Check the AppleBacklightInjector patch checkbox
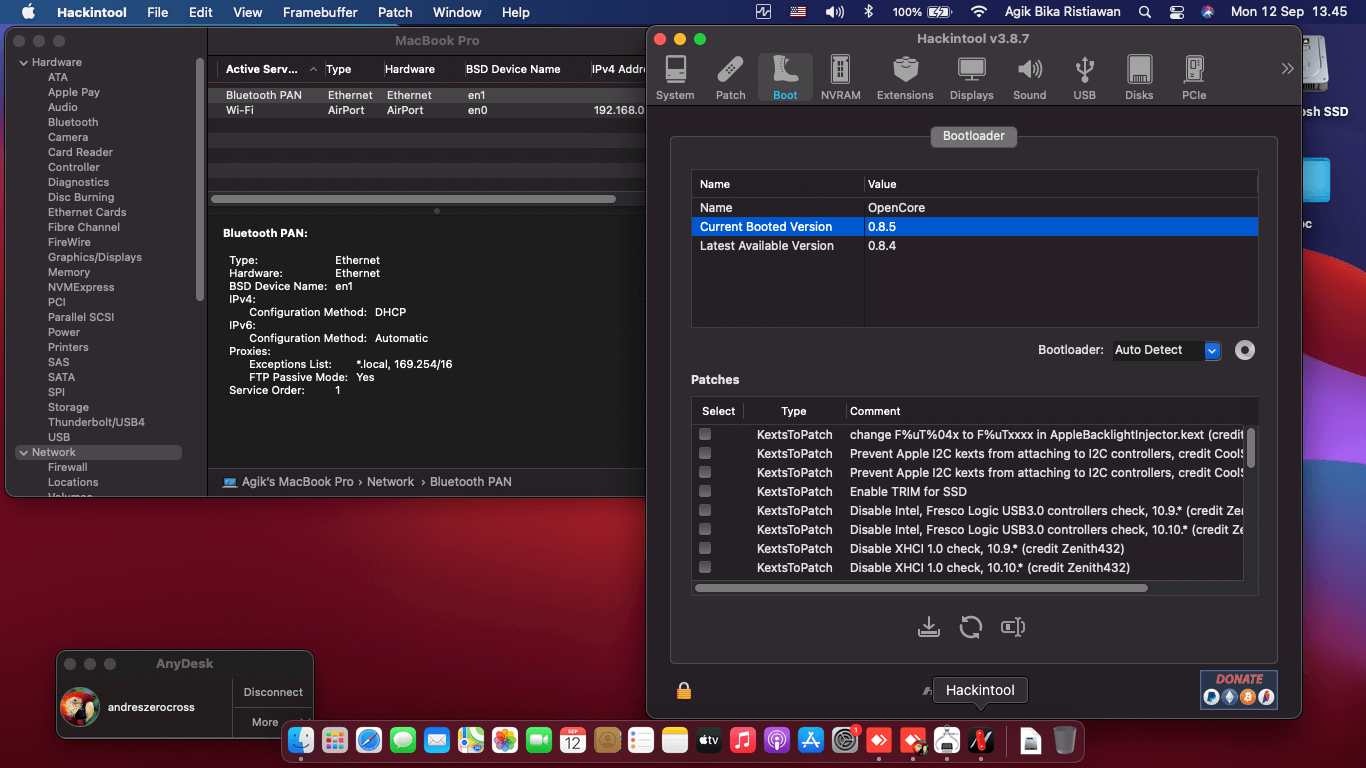The image size is (1366, 768). [705, 434]
